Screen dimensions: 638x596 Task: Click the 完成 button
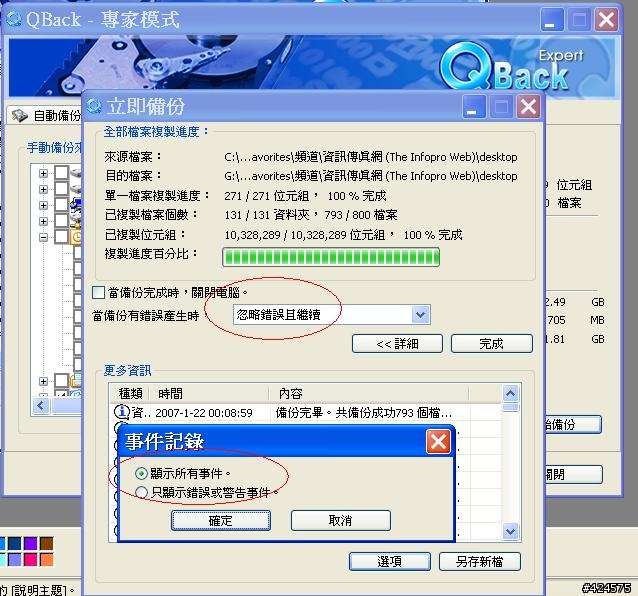(x=492, y=344)
